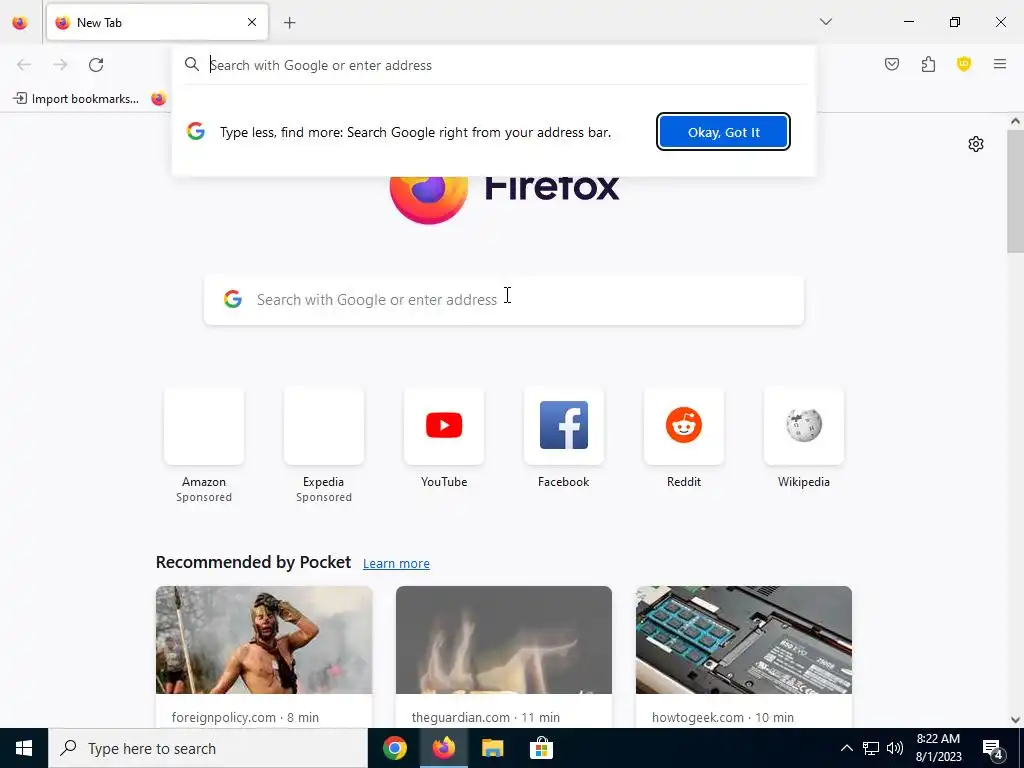1024x768 pixels.
Task: Open Microsoft Store from taskbar
Action: (x=541, y=748)
